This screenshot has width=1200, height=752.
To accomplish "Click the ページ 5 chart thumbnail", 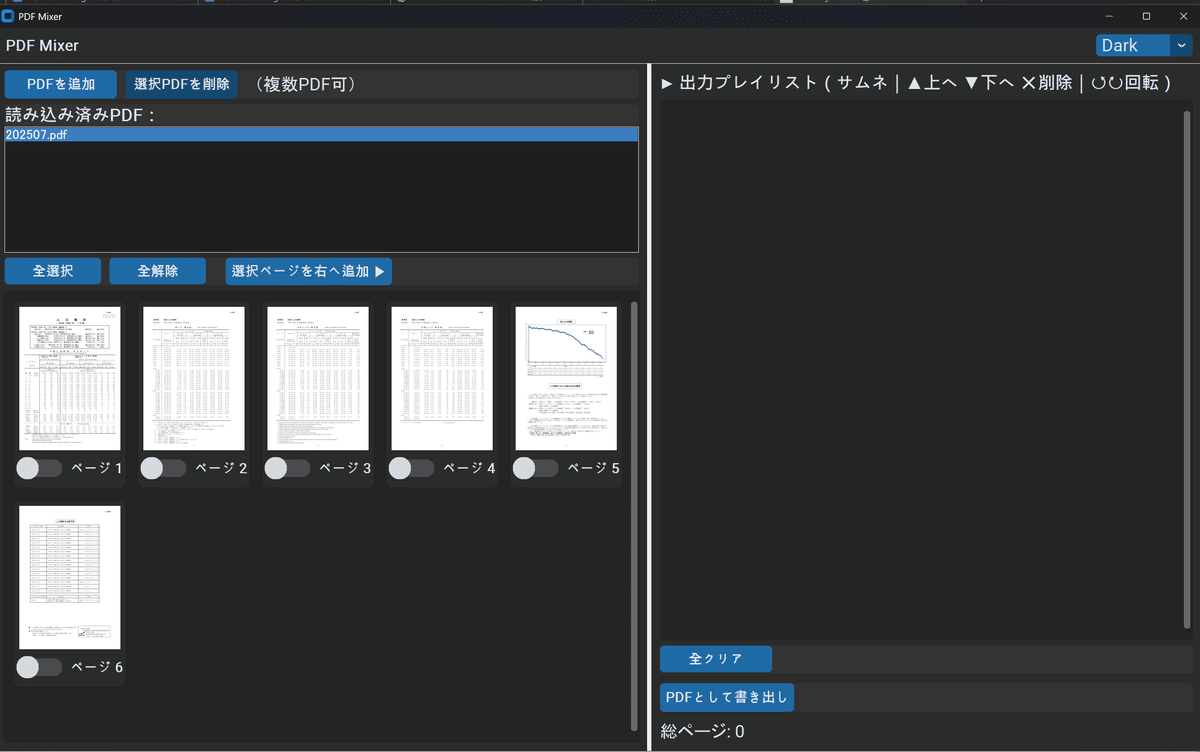I will [565, 378].
